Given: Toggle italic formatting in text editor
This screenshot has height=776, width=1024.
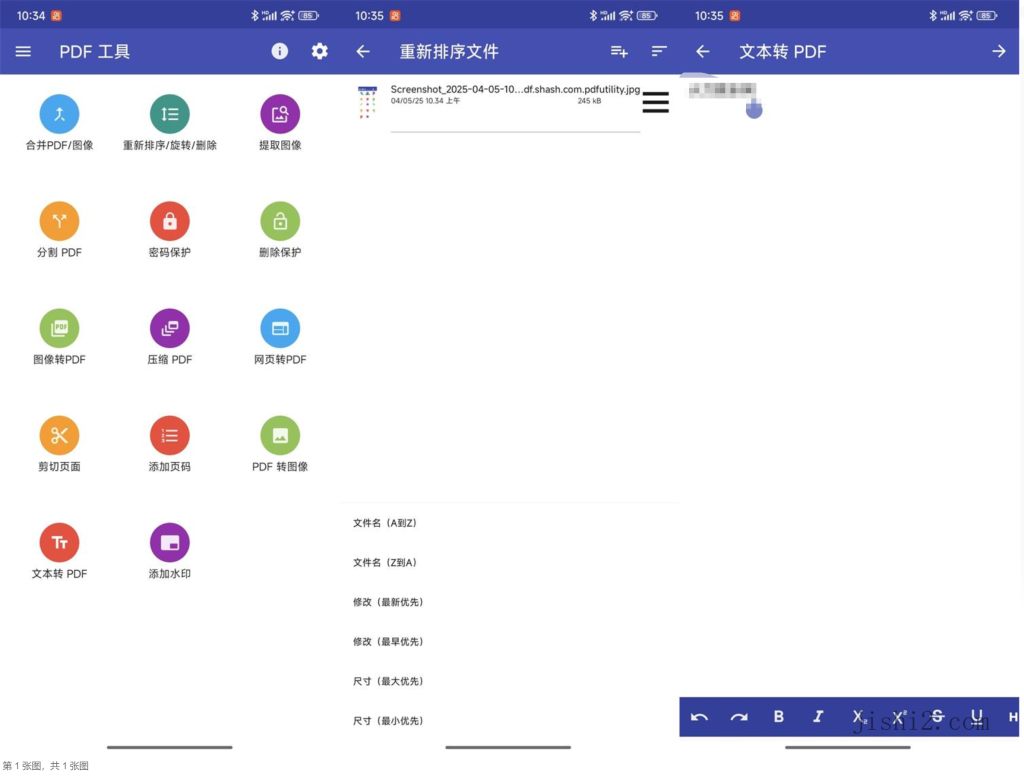Looking at the screenshot, I should (x=818, y=717).
